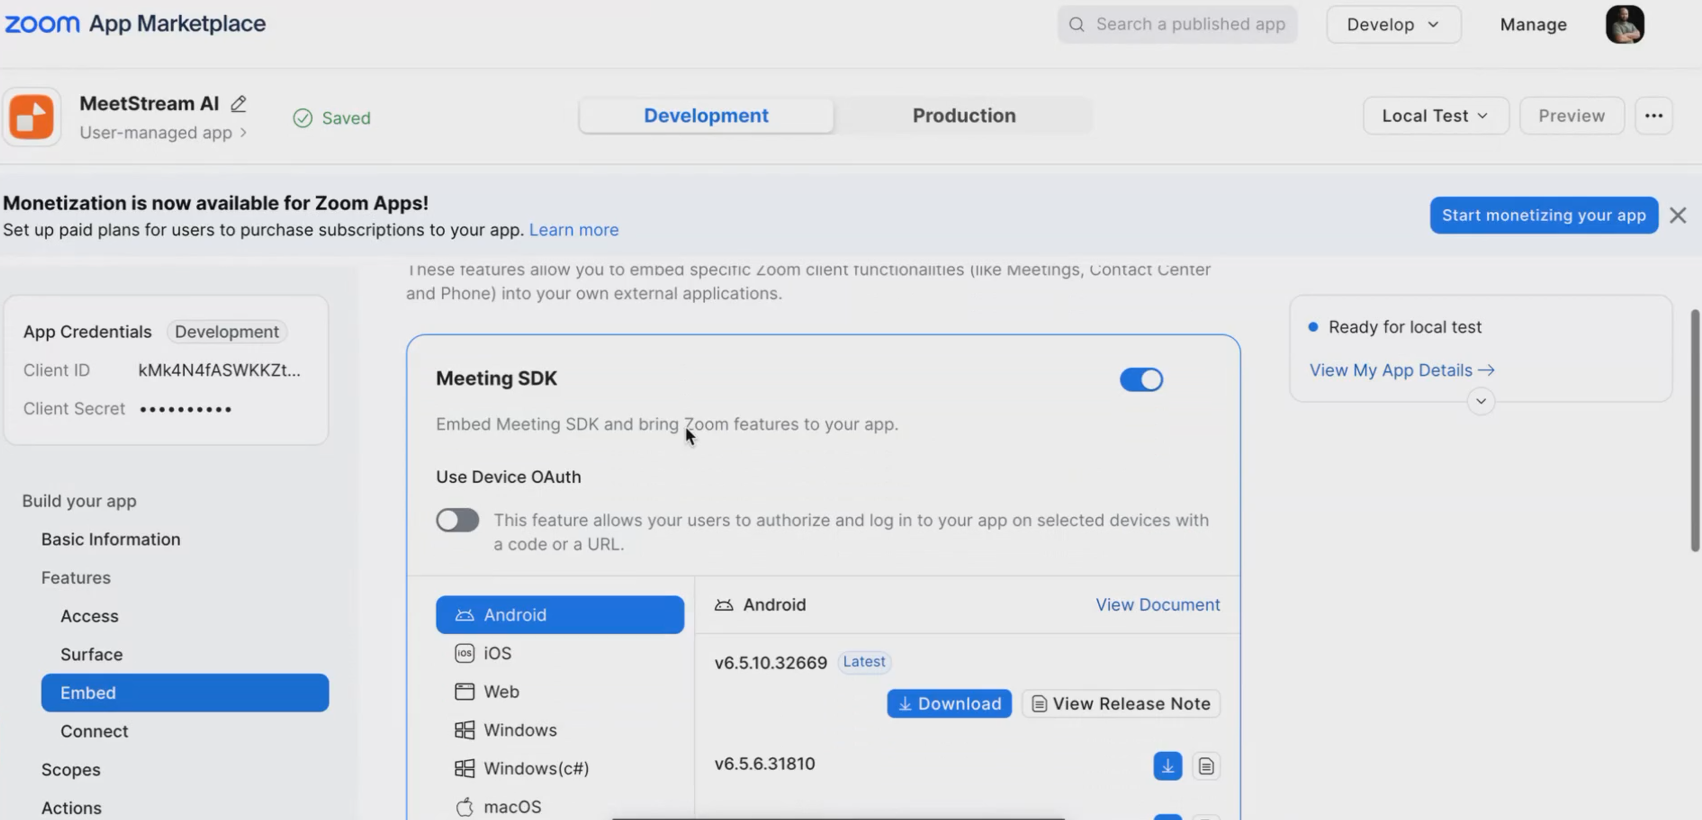The image size is (1702, 820).
Task: Click the search magnifier icon
Action: click(x=1077, y=24)
